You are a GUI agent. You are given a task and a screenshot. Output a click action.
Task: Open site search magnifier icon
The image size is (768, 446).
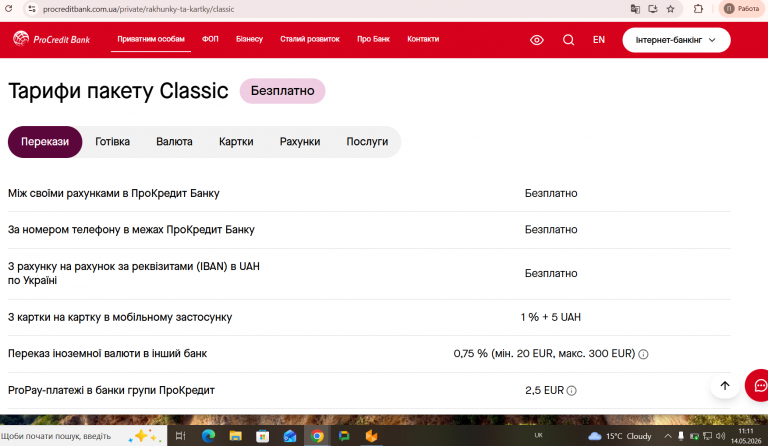tap(568, 40)
